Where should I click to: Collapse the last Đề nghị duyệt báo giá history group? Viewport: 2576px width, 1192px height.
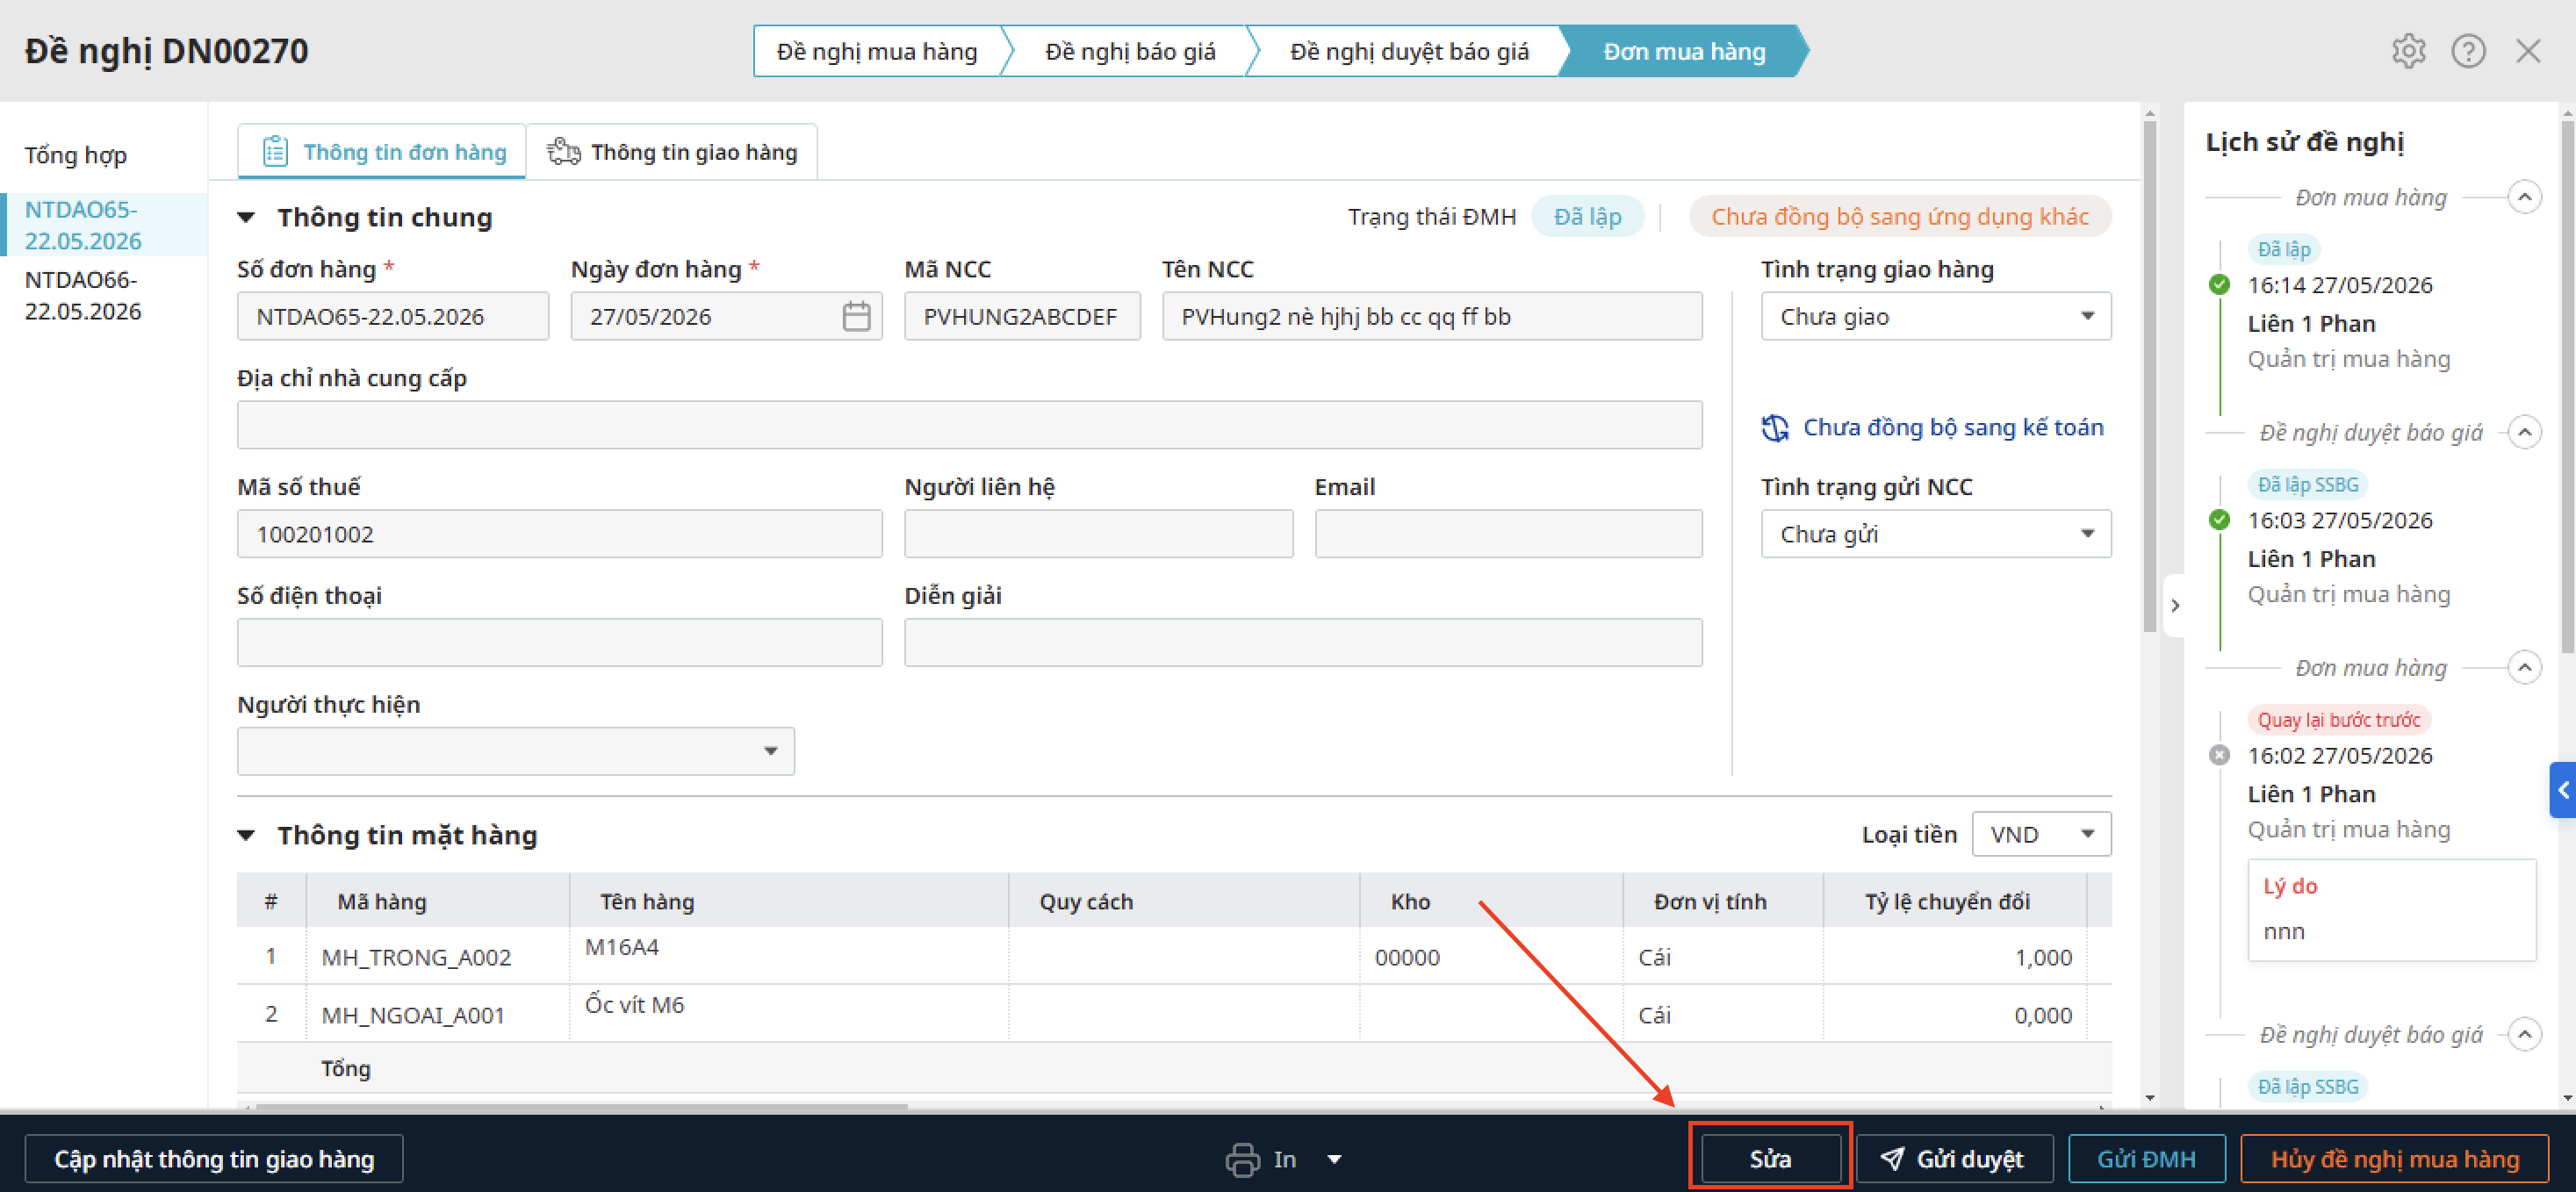2525,1034
